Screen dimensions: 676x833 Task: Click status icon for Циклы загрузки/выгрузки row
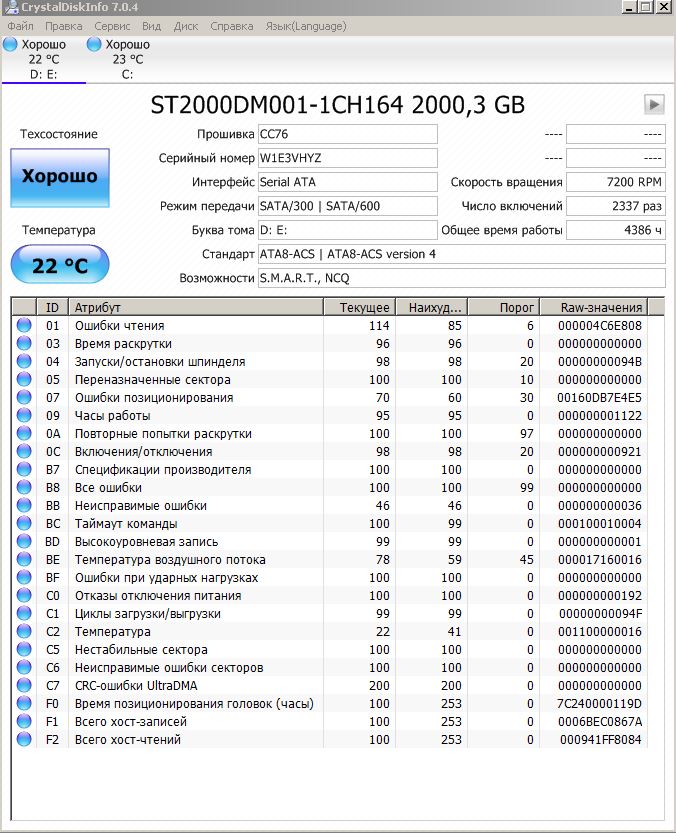(x=24, y=614)
